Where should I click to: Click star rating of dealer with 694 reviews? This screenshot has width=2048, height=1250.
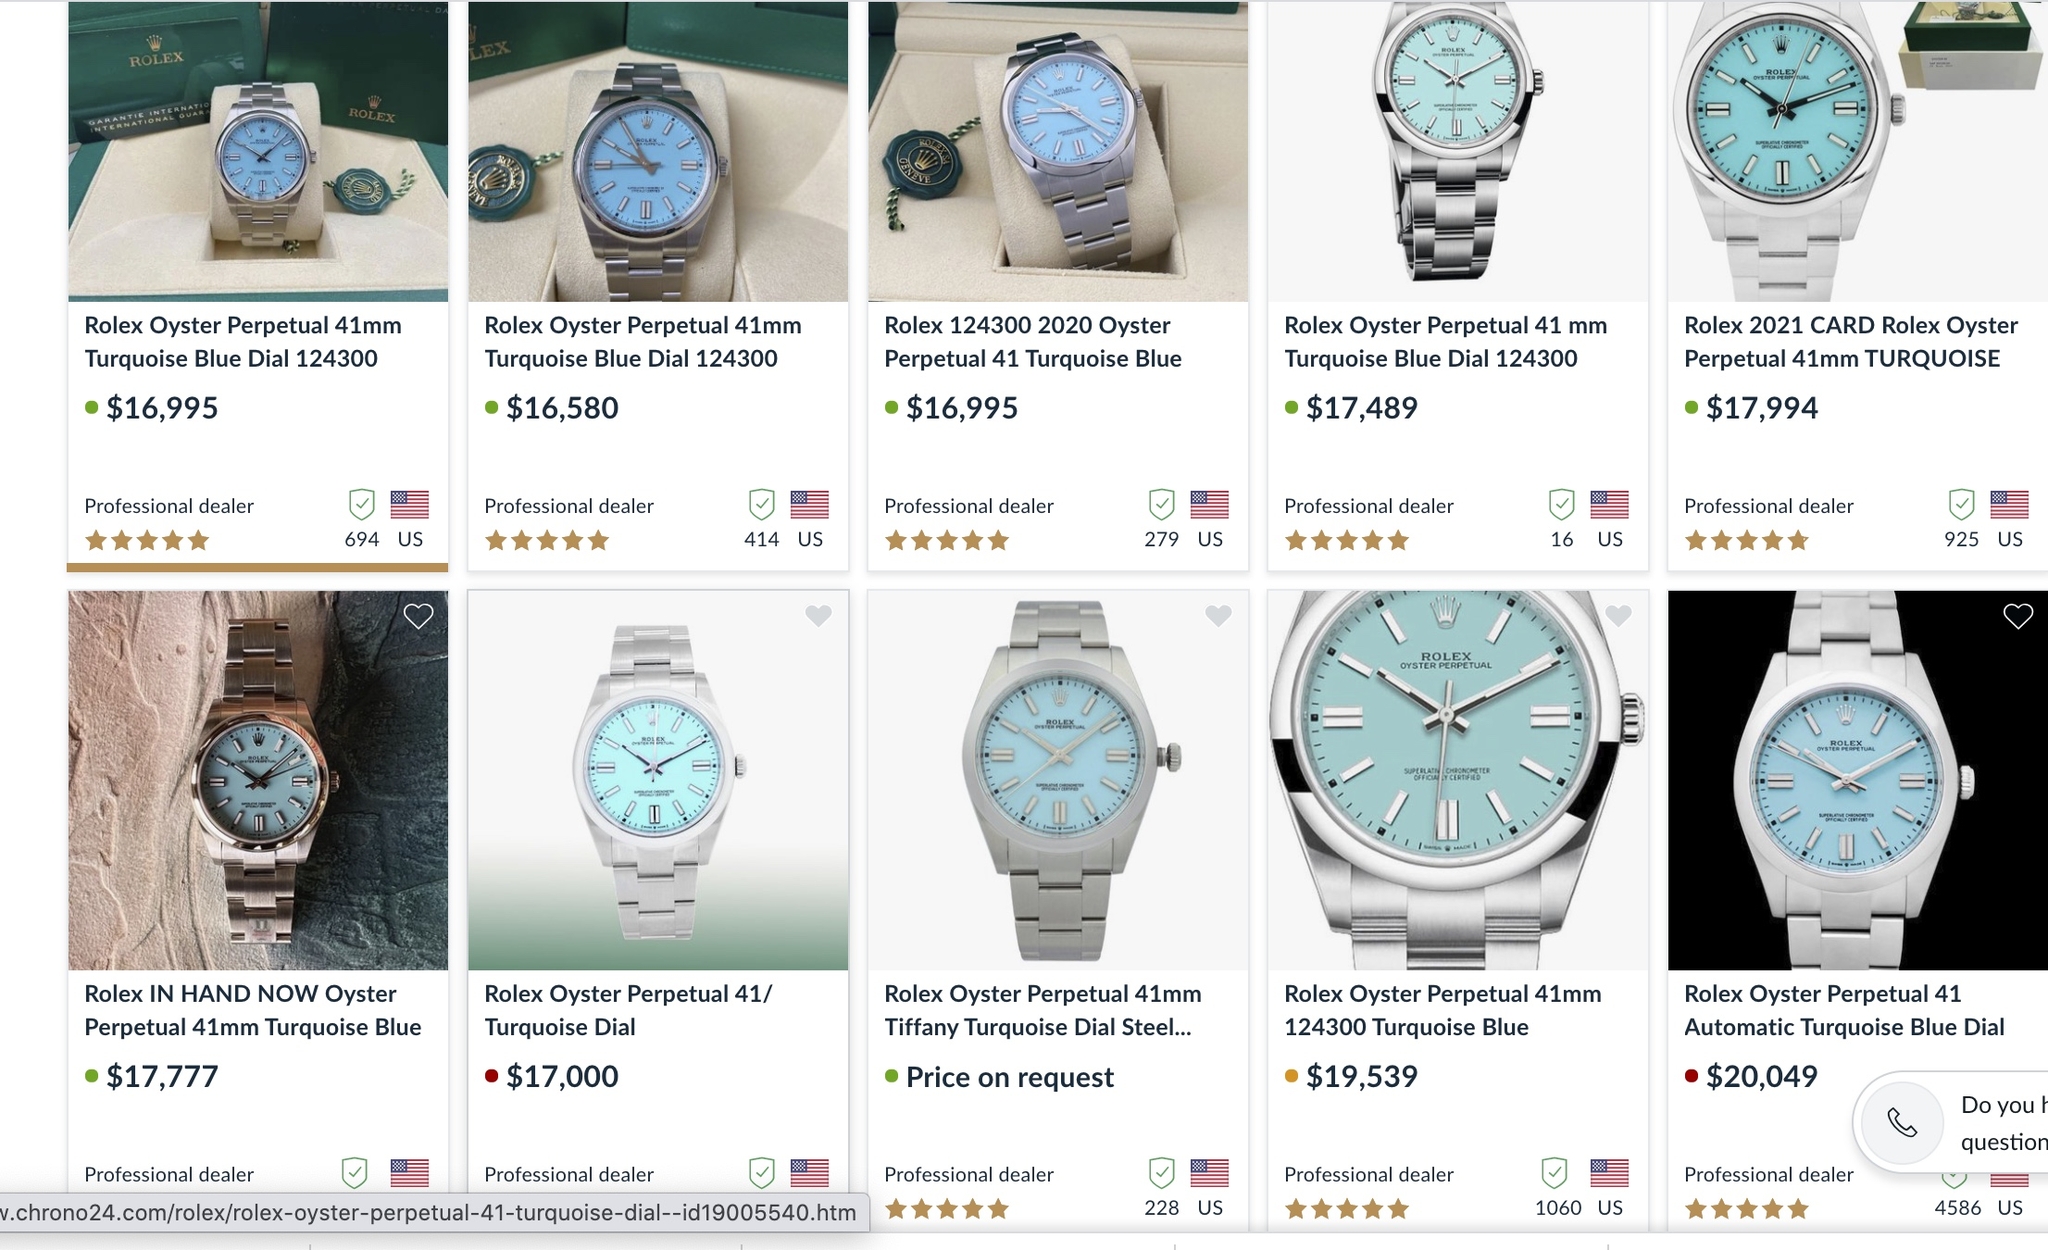[147, 541]
